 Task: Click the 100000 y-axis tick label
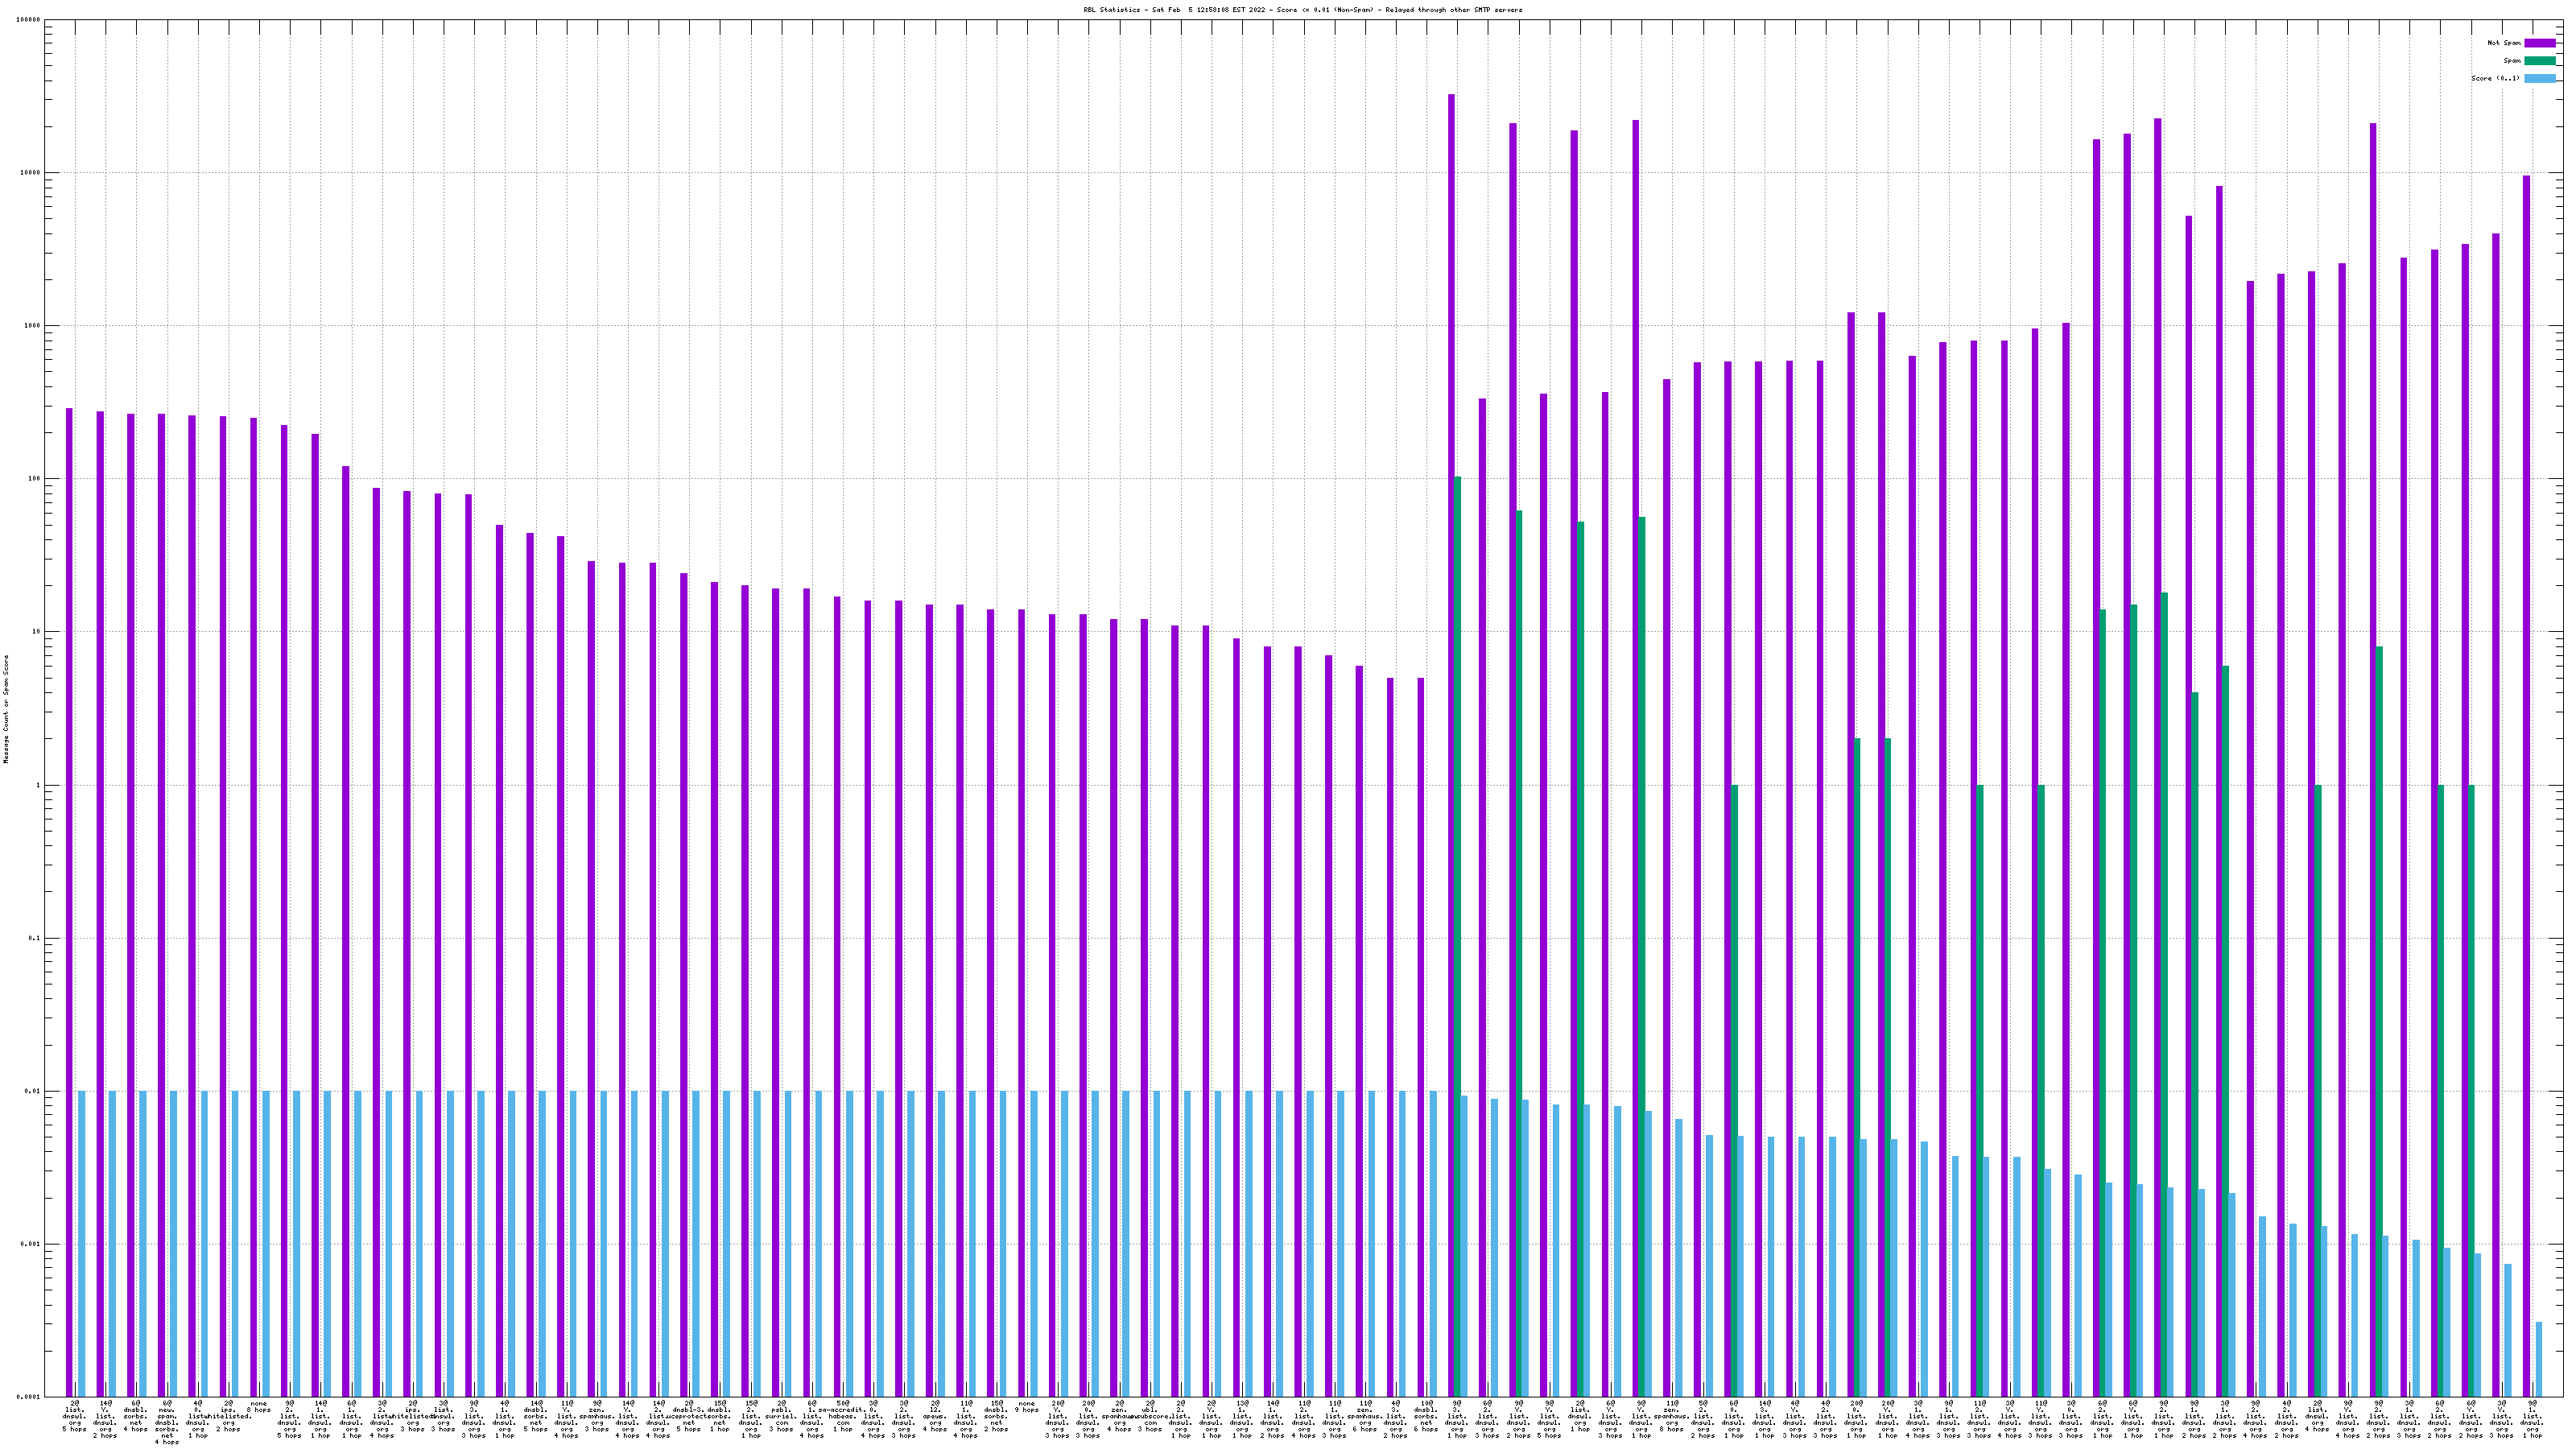click(x=28, y=20)
